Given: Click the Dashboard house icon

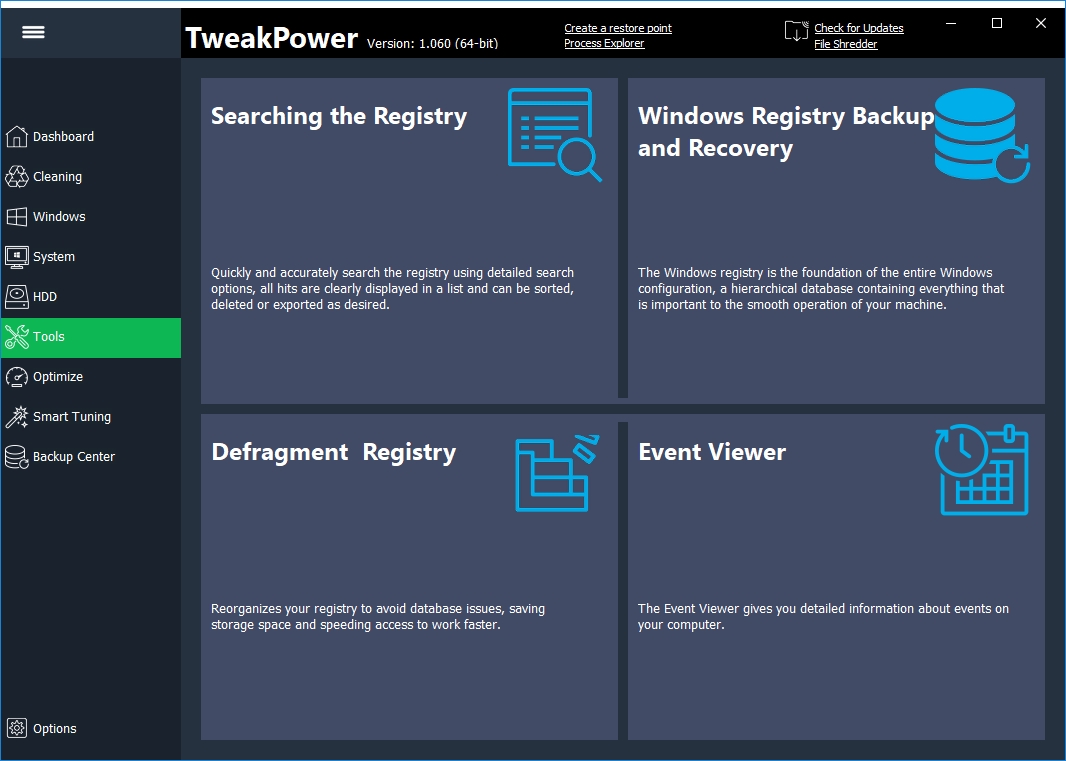Looking at the screenshot, I should click(16, 136).
